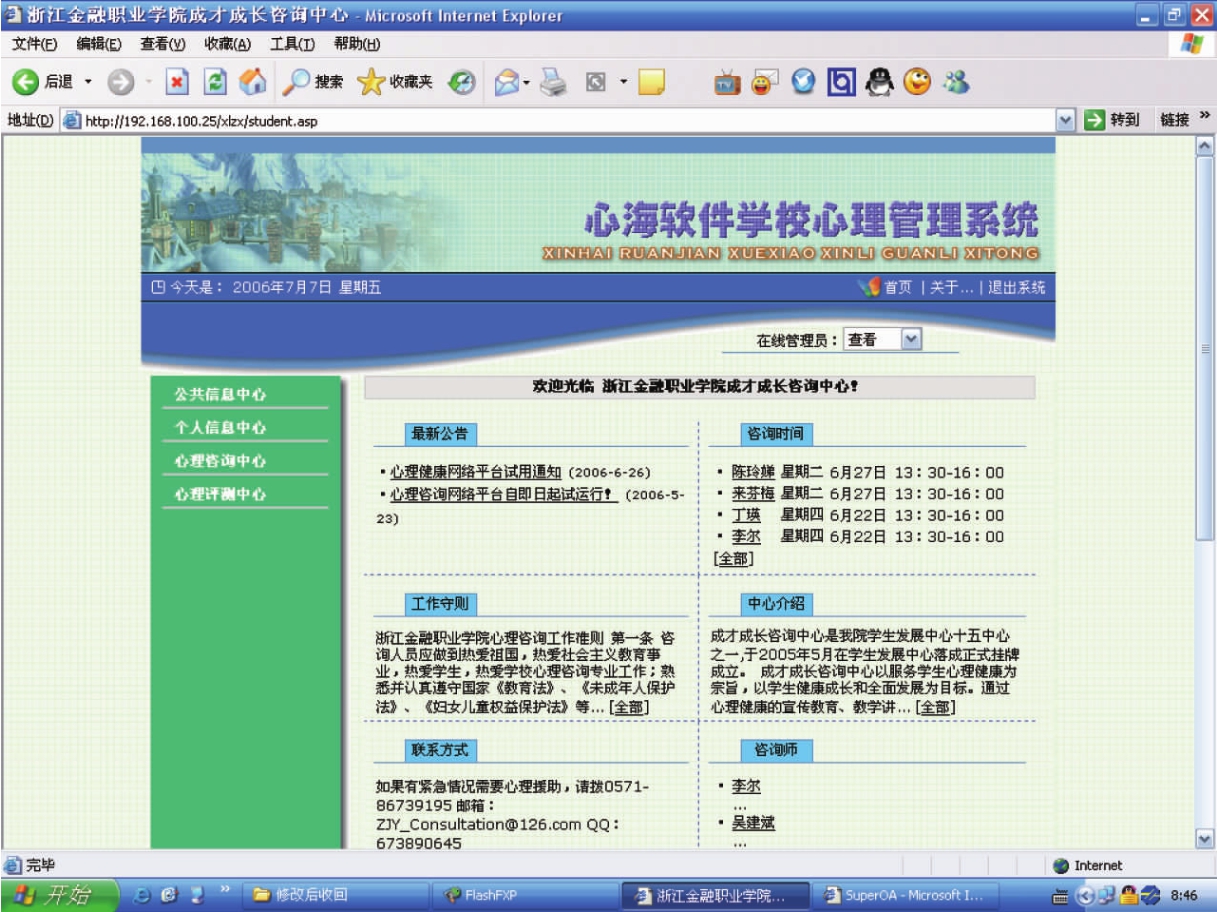Open 心理咨询网络平台自即日起试运行 announcement
This screenshot has height=912, width=1217.
(x=503, y=495)
